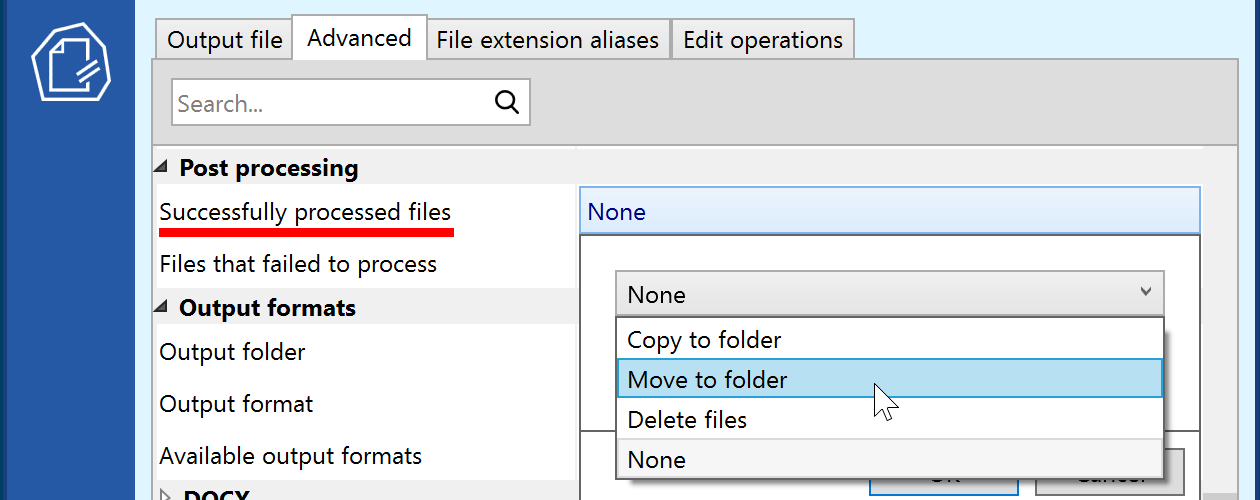Choose Copy to folder from the list
The height and width of the screenshot is (500, 1260).
tap(704, 340)
